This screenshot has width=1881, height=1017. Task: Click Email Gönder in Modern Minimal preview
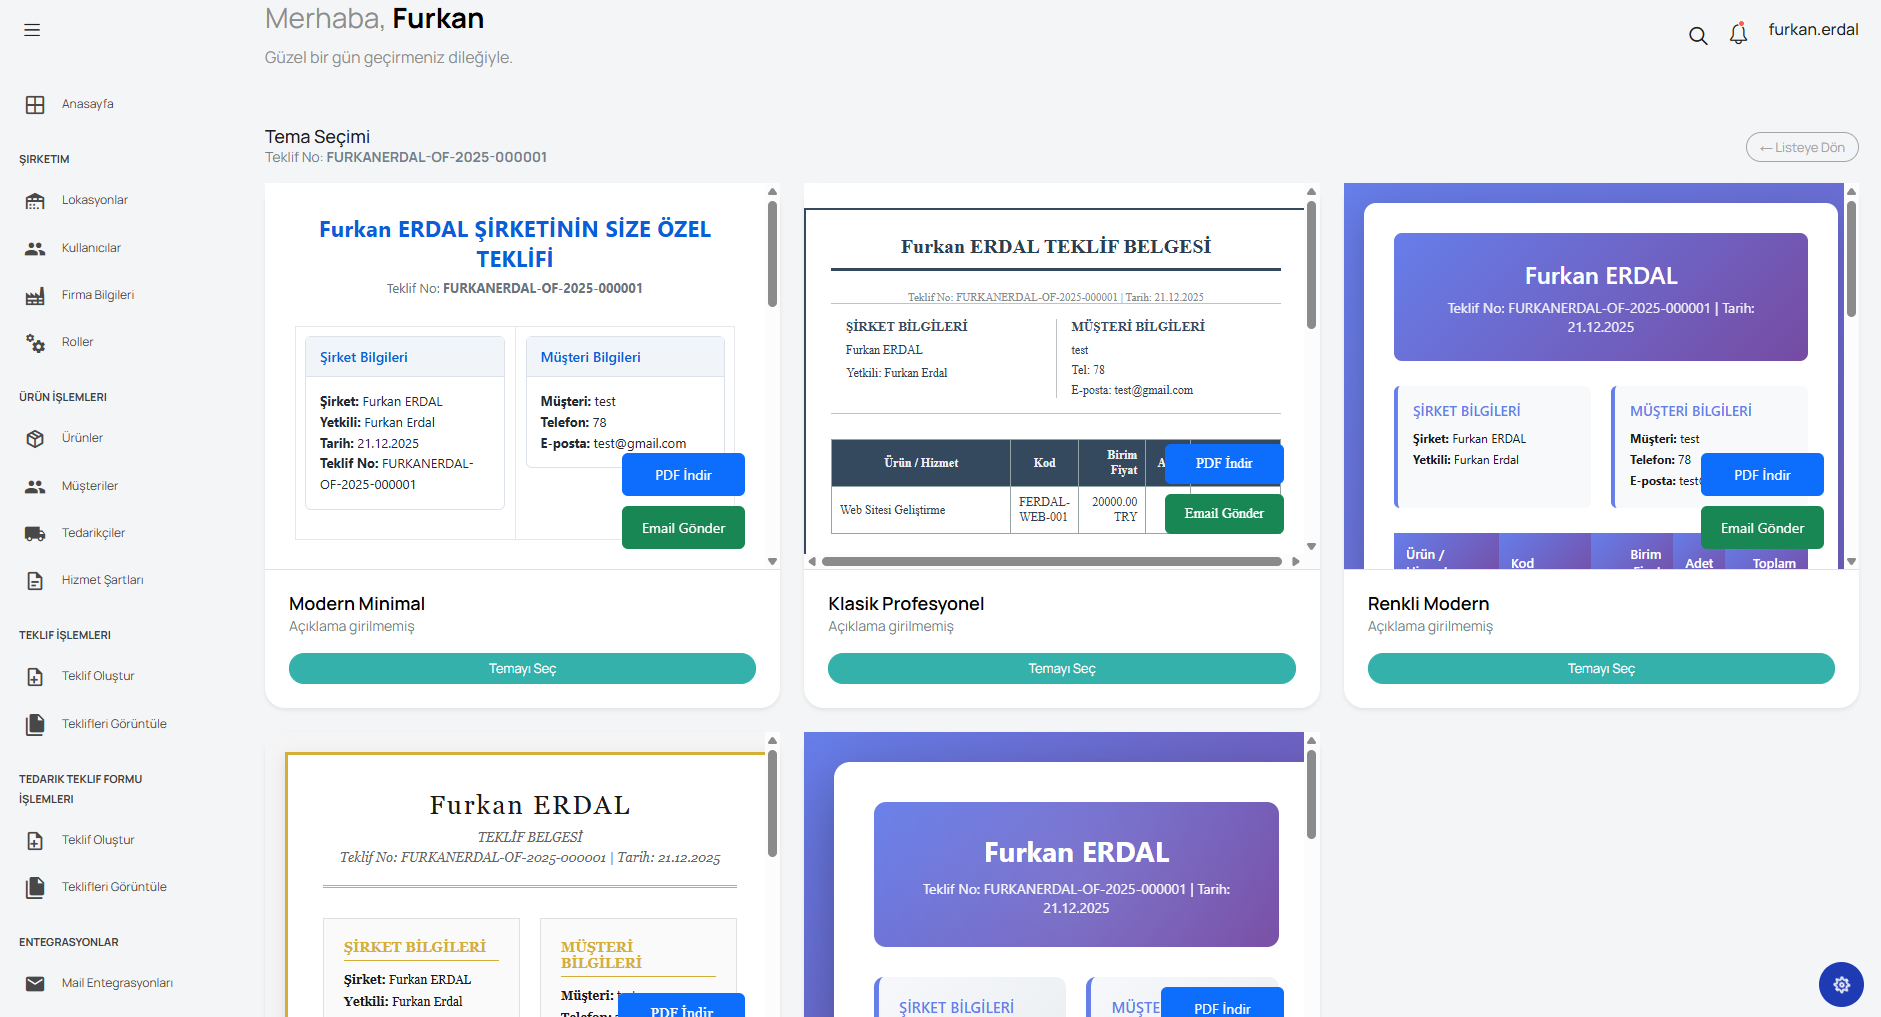coord(683,528)
